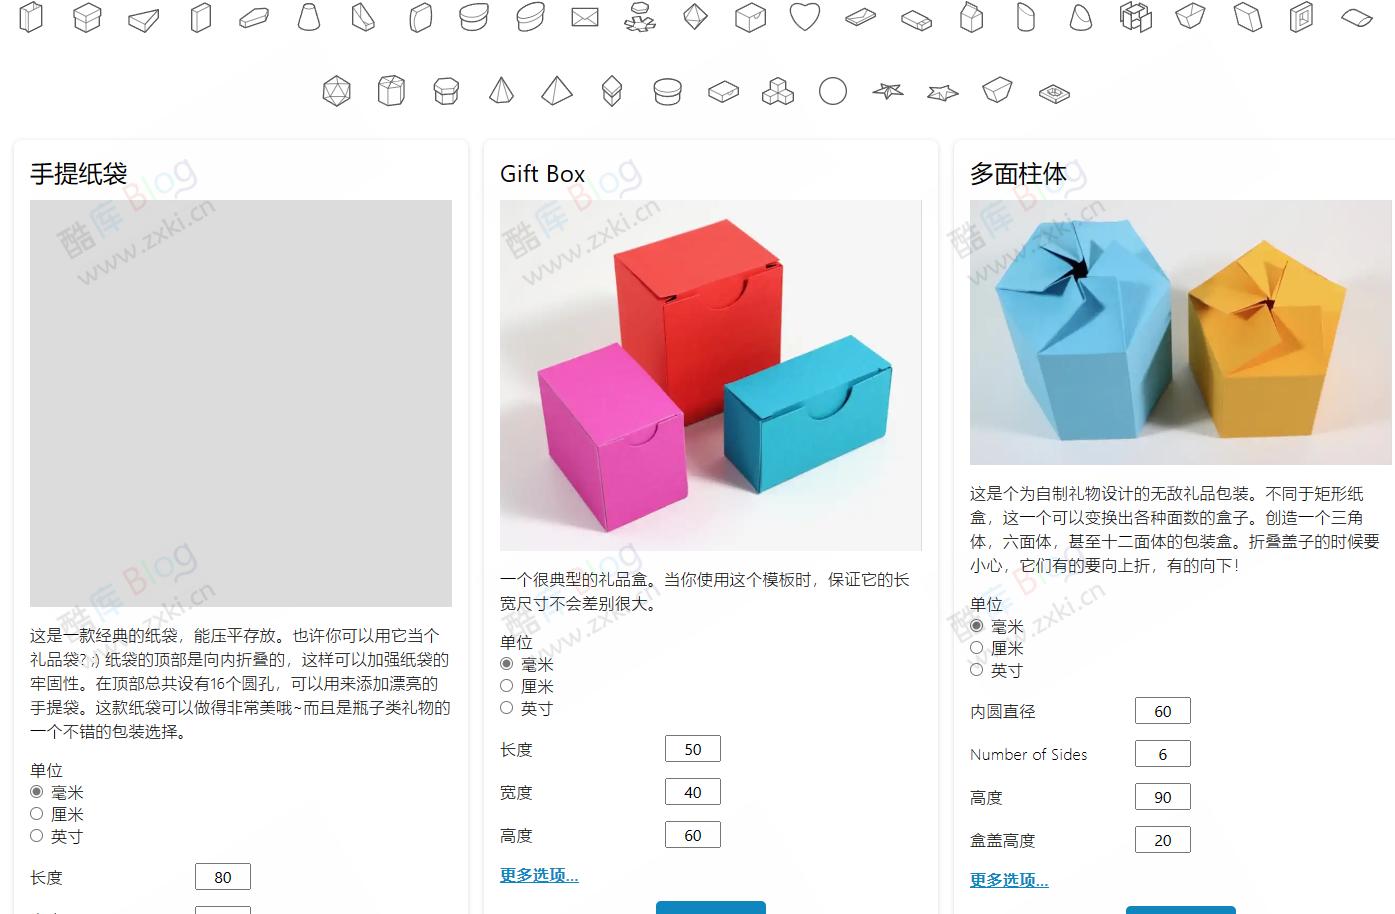Choose 毫米 unit for Gift Box
Screen dimensions: 1395x914
coord(507,664)
